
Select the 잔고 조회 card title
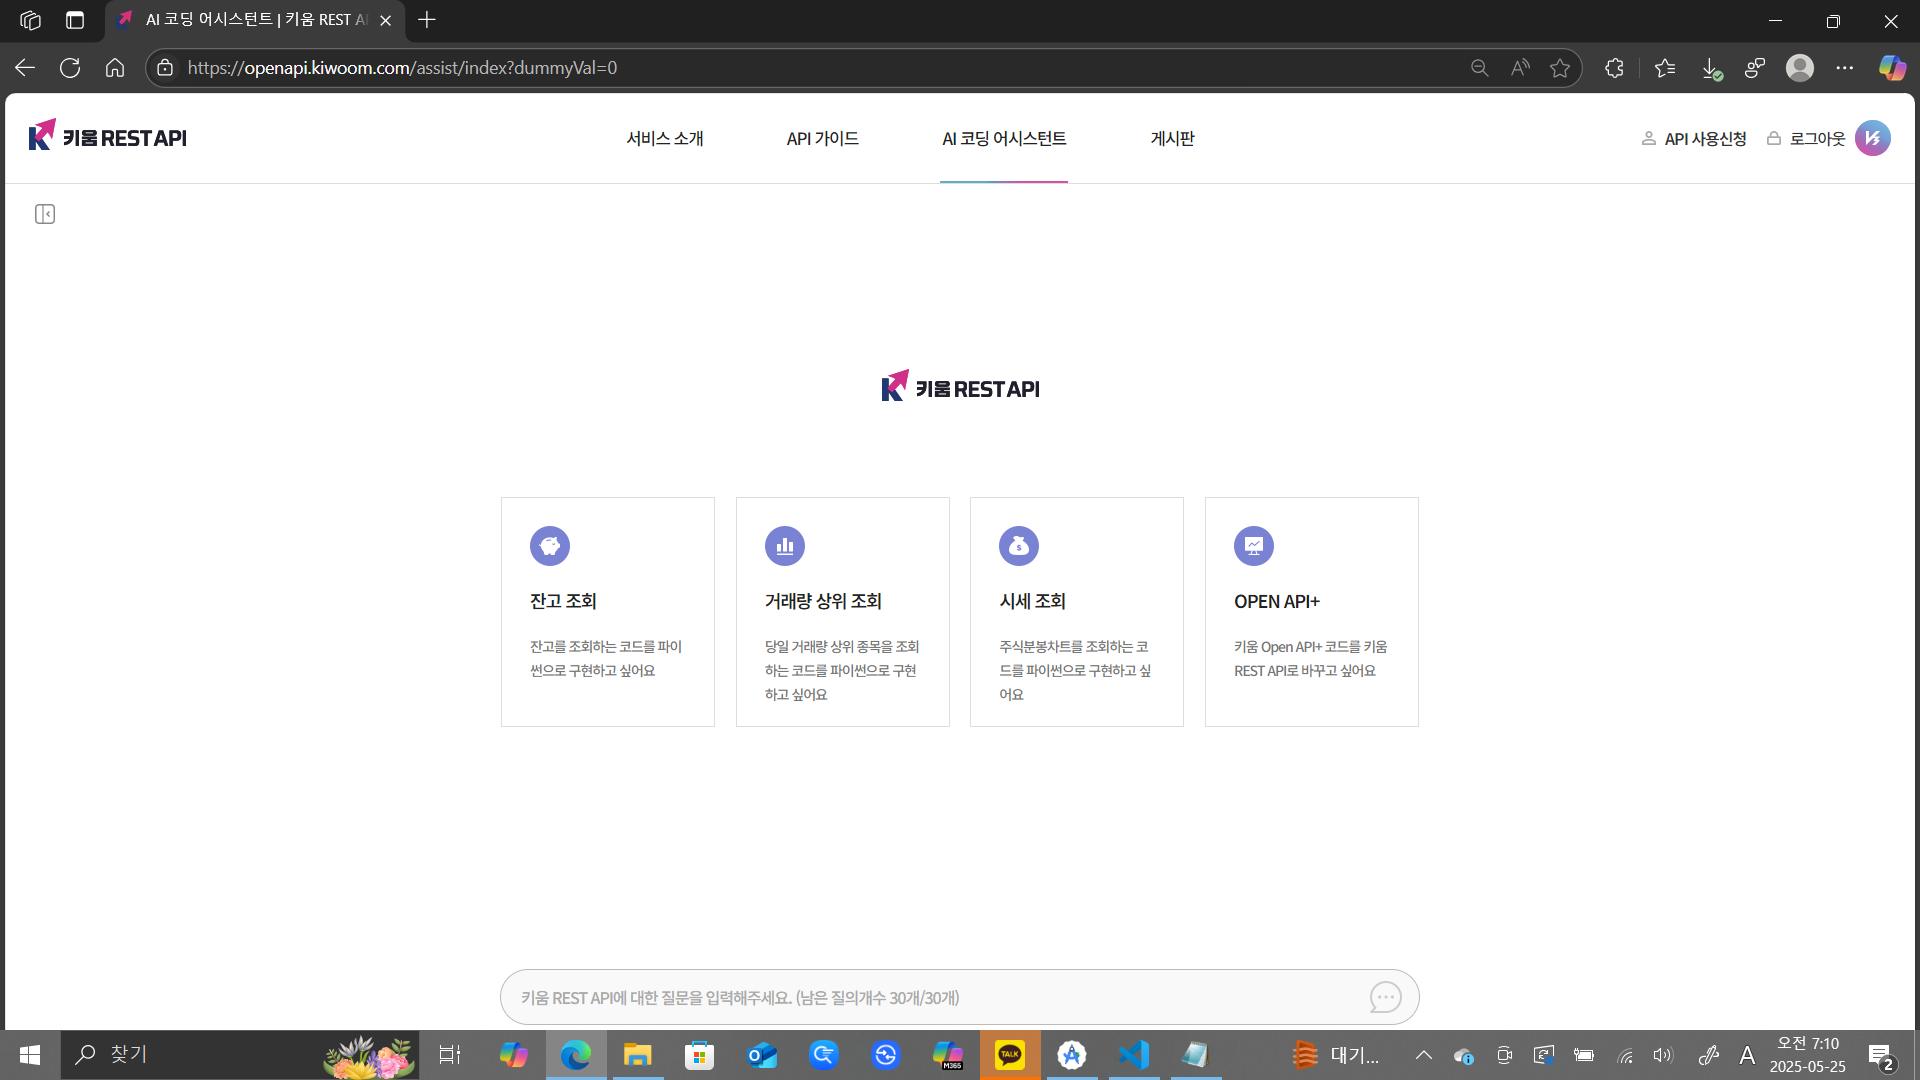(x=563, y=601)
